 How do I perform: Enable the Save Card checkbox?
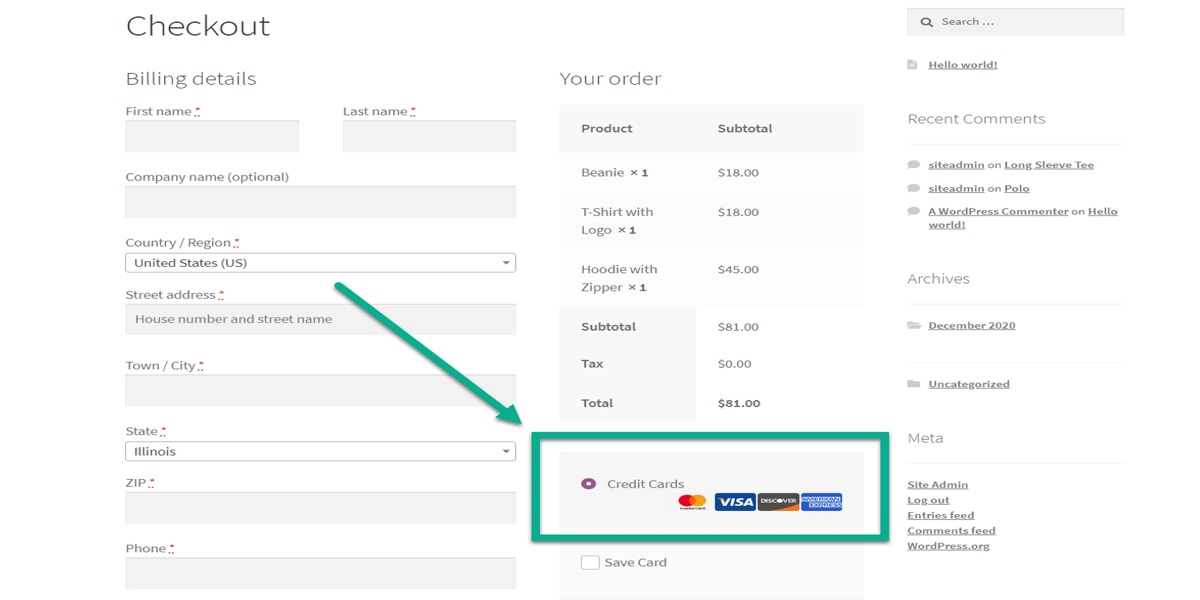pyautogui.click(x=590, y=563)
